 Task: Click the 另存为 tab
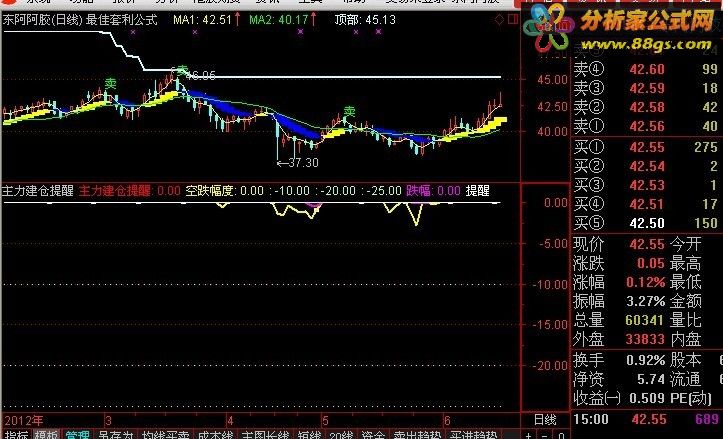click(x=115, y=434)
